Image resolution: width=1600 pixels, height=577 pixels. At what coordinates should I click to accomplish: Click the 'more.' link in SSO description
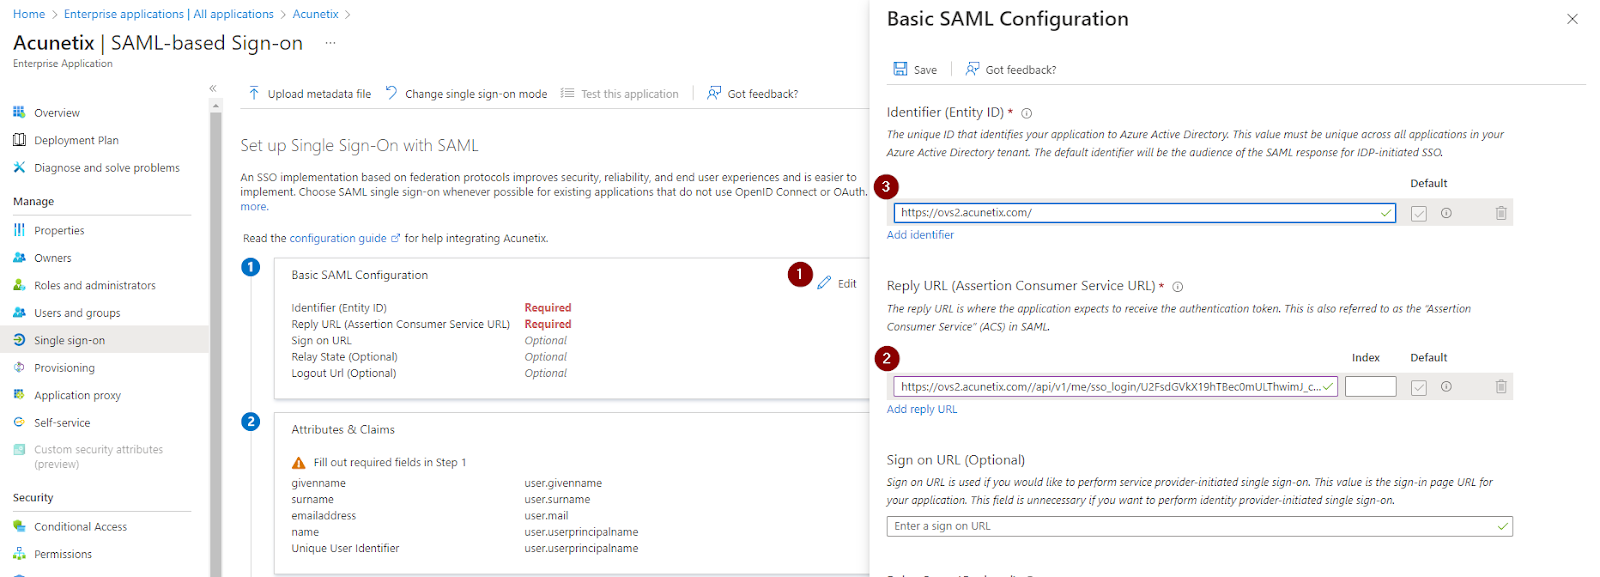pos(254,207)
